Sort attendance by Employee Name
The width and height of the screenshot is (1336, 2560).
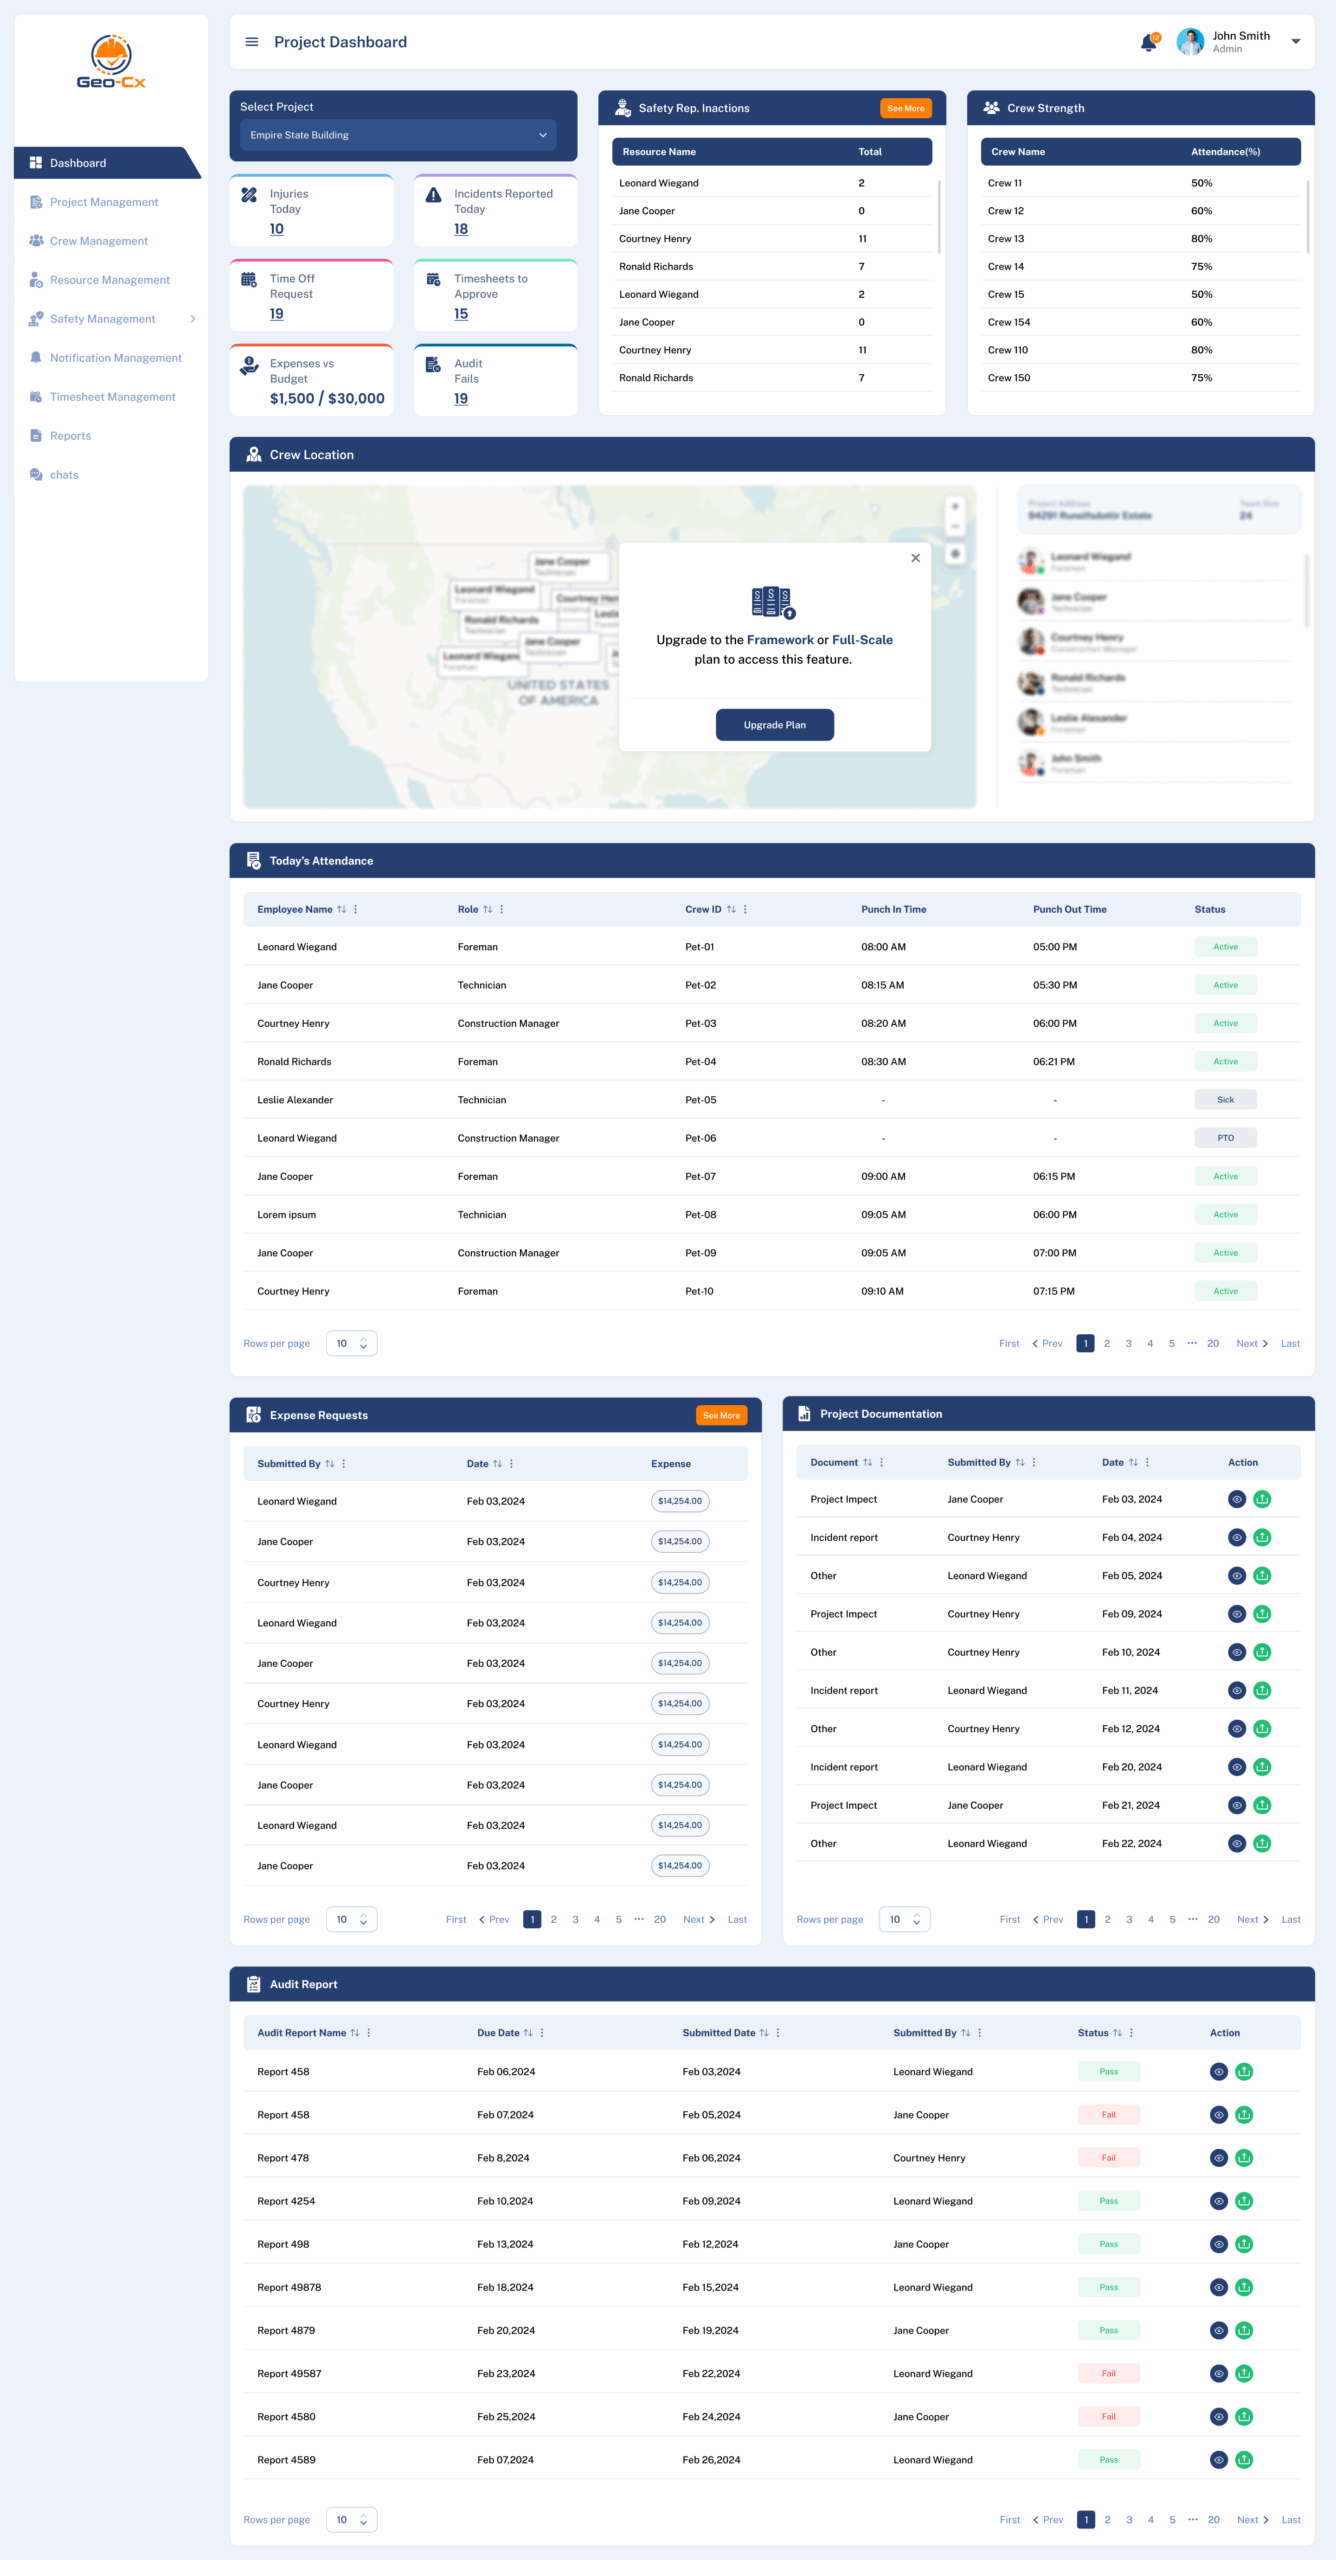click(x=341, y=909)
